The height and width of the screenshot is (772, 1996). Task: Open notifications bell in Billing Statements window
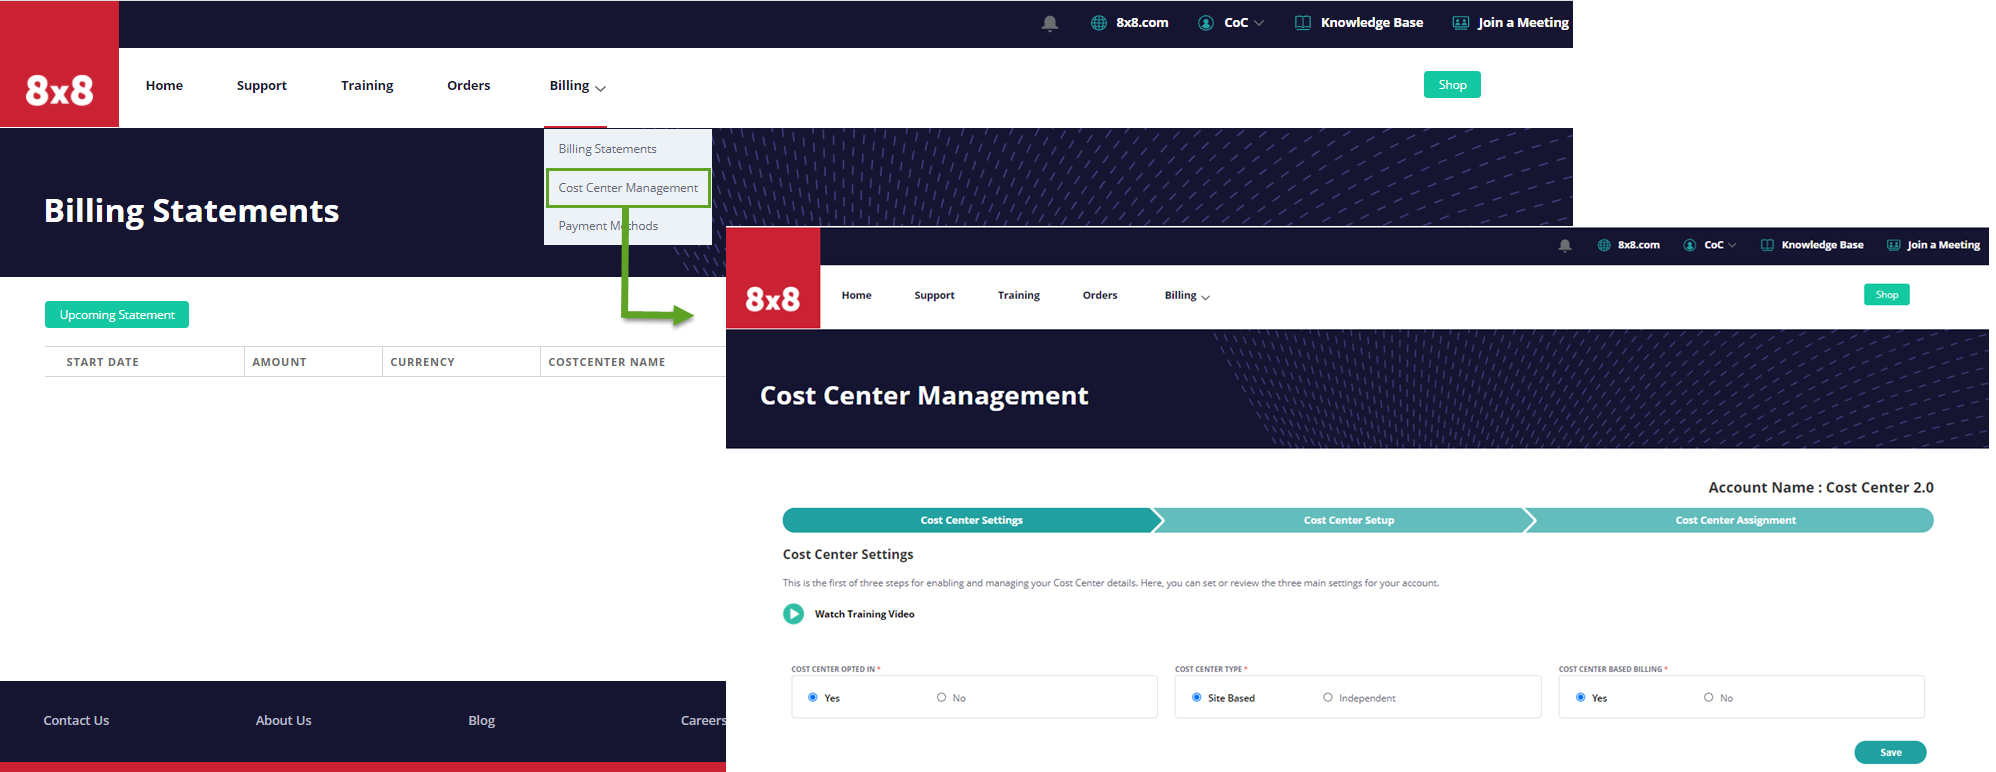(x=1050, y=23)
